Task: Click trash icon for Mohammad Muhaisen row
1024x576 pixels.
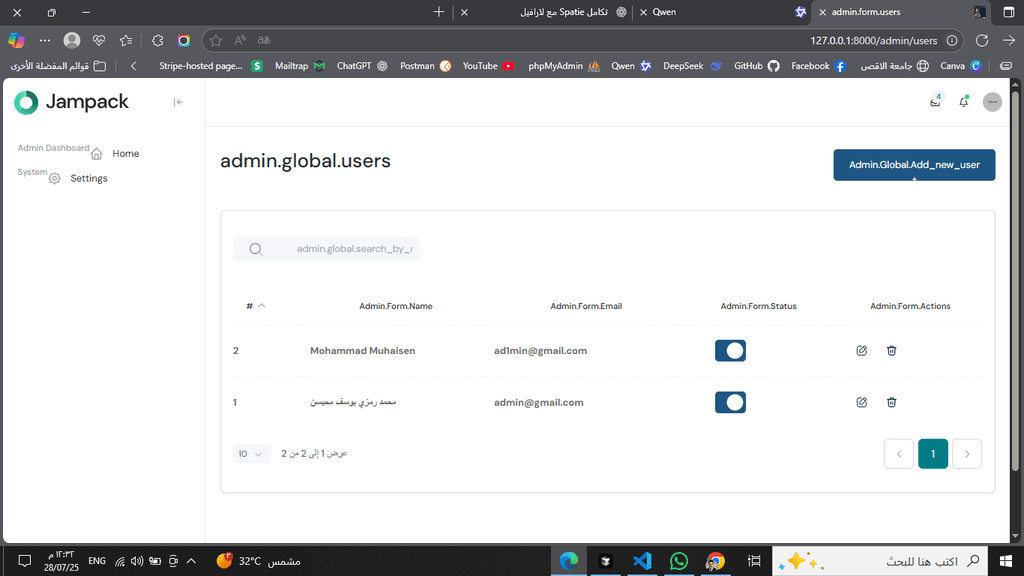Action: coord(891,351)
